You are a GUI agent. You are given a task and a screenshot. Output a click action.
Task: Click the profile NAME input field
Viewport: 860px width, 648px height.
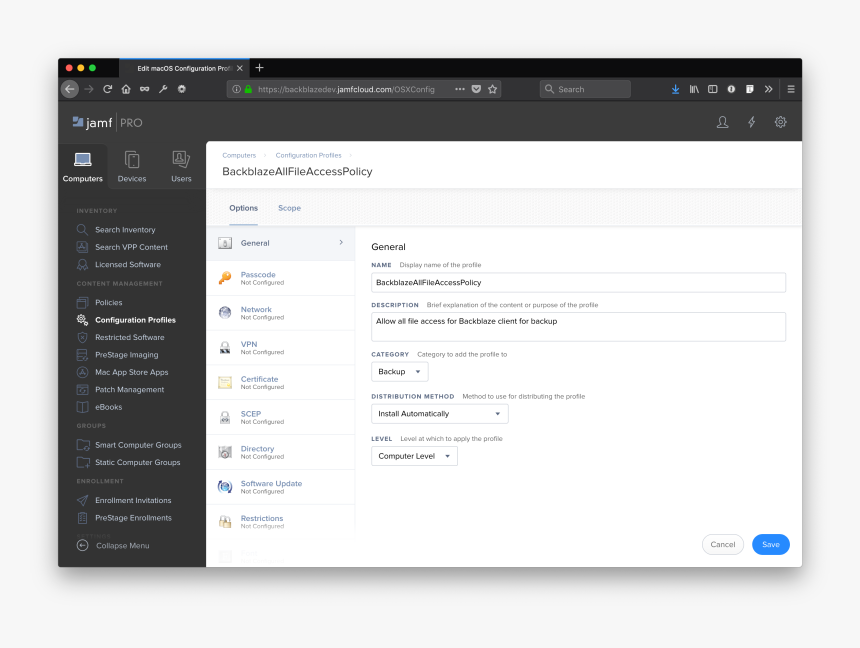tap(578, 282)
